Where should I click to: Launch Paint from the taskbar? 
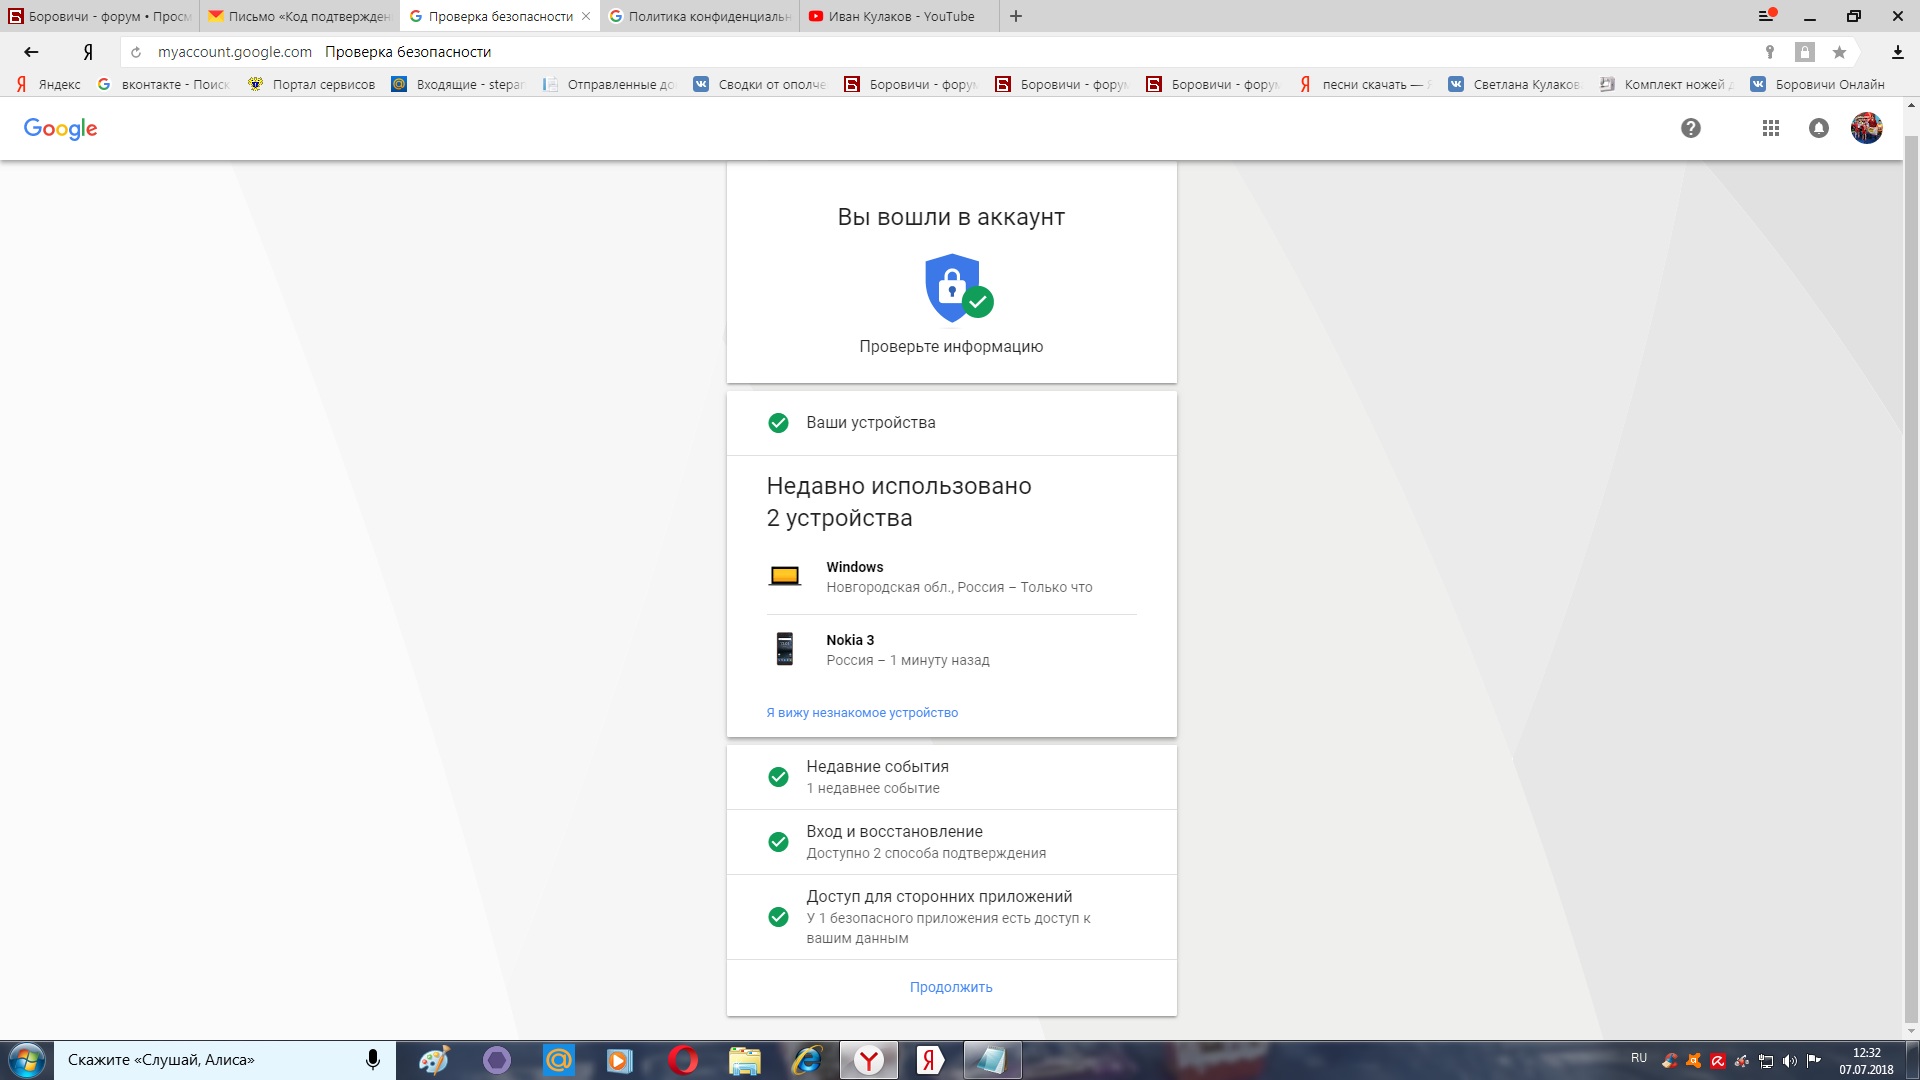434,1060
